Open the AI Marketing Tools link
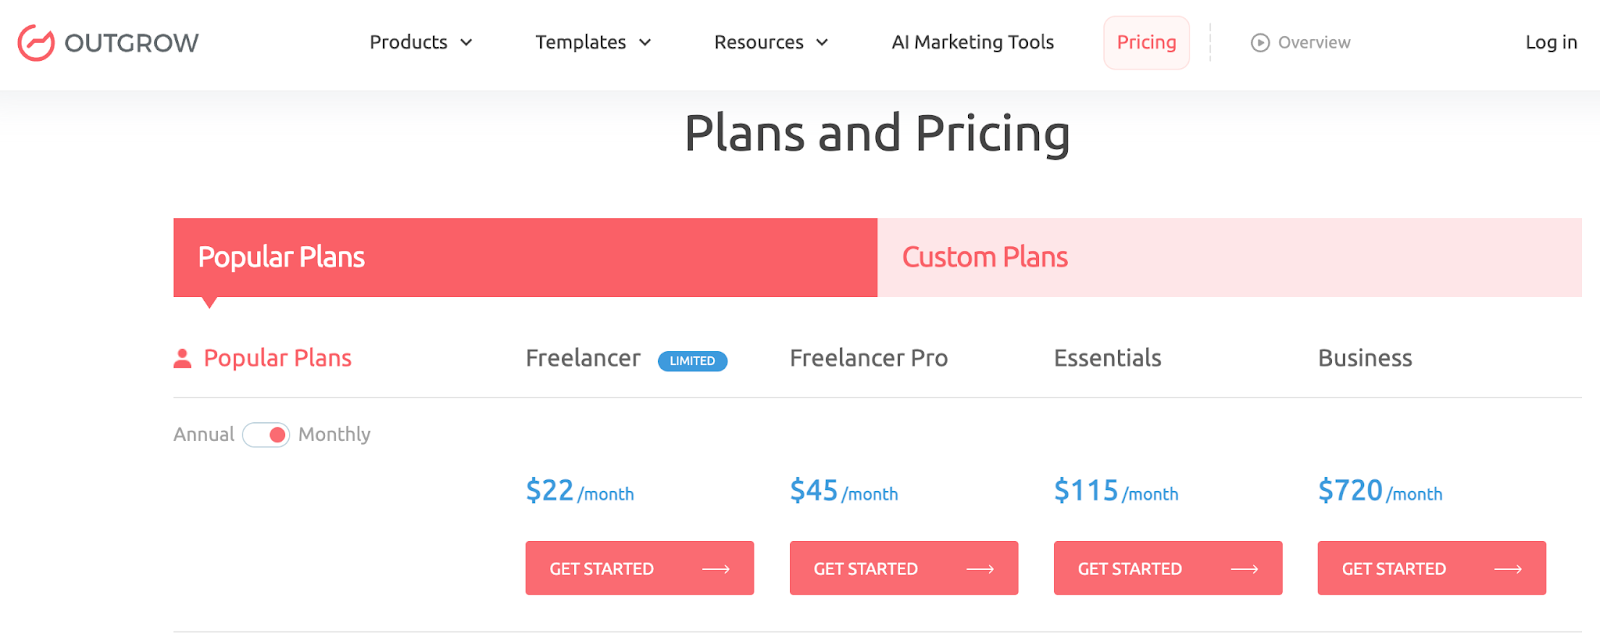 972,43
